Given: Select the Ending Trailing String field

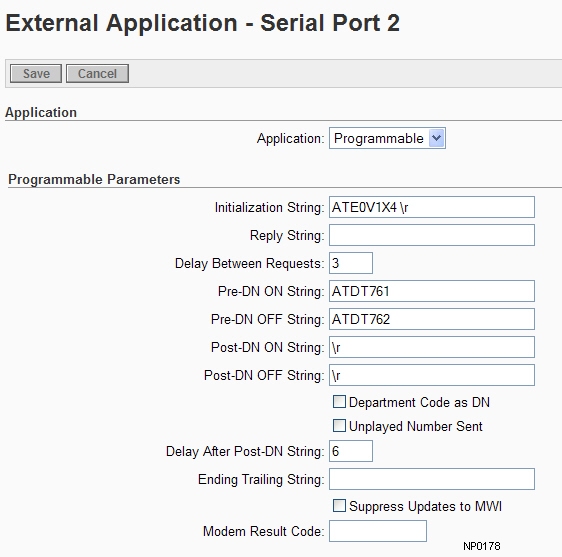Looking at the screenshot, I should (432, 479).
